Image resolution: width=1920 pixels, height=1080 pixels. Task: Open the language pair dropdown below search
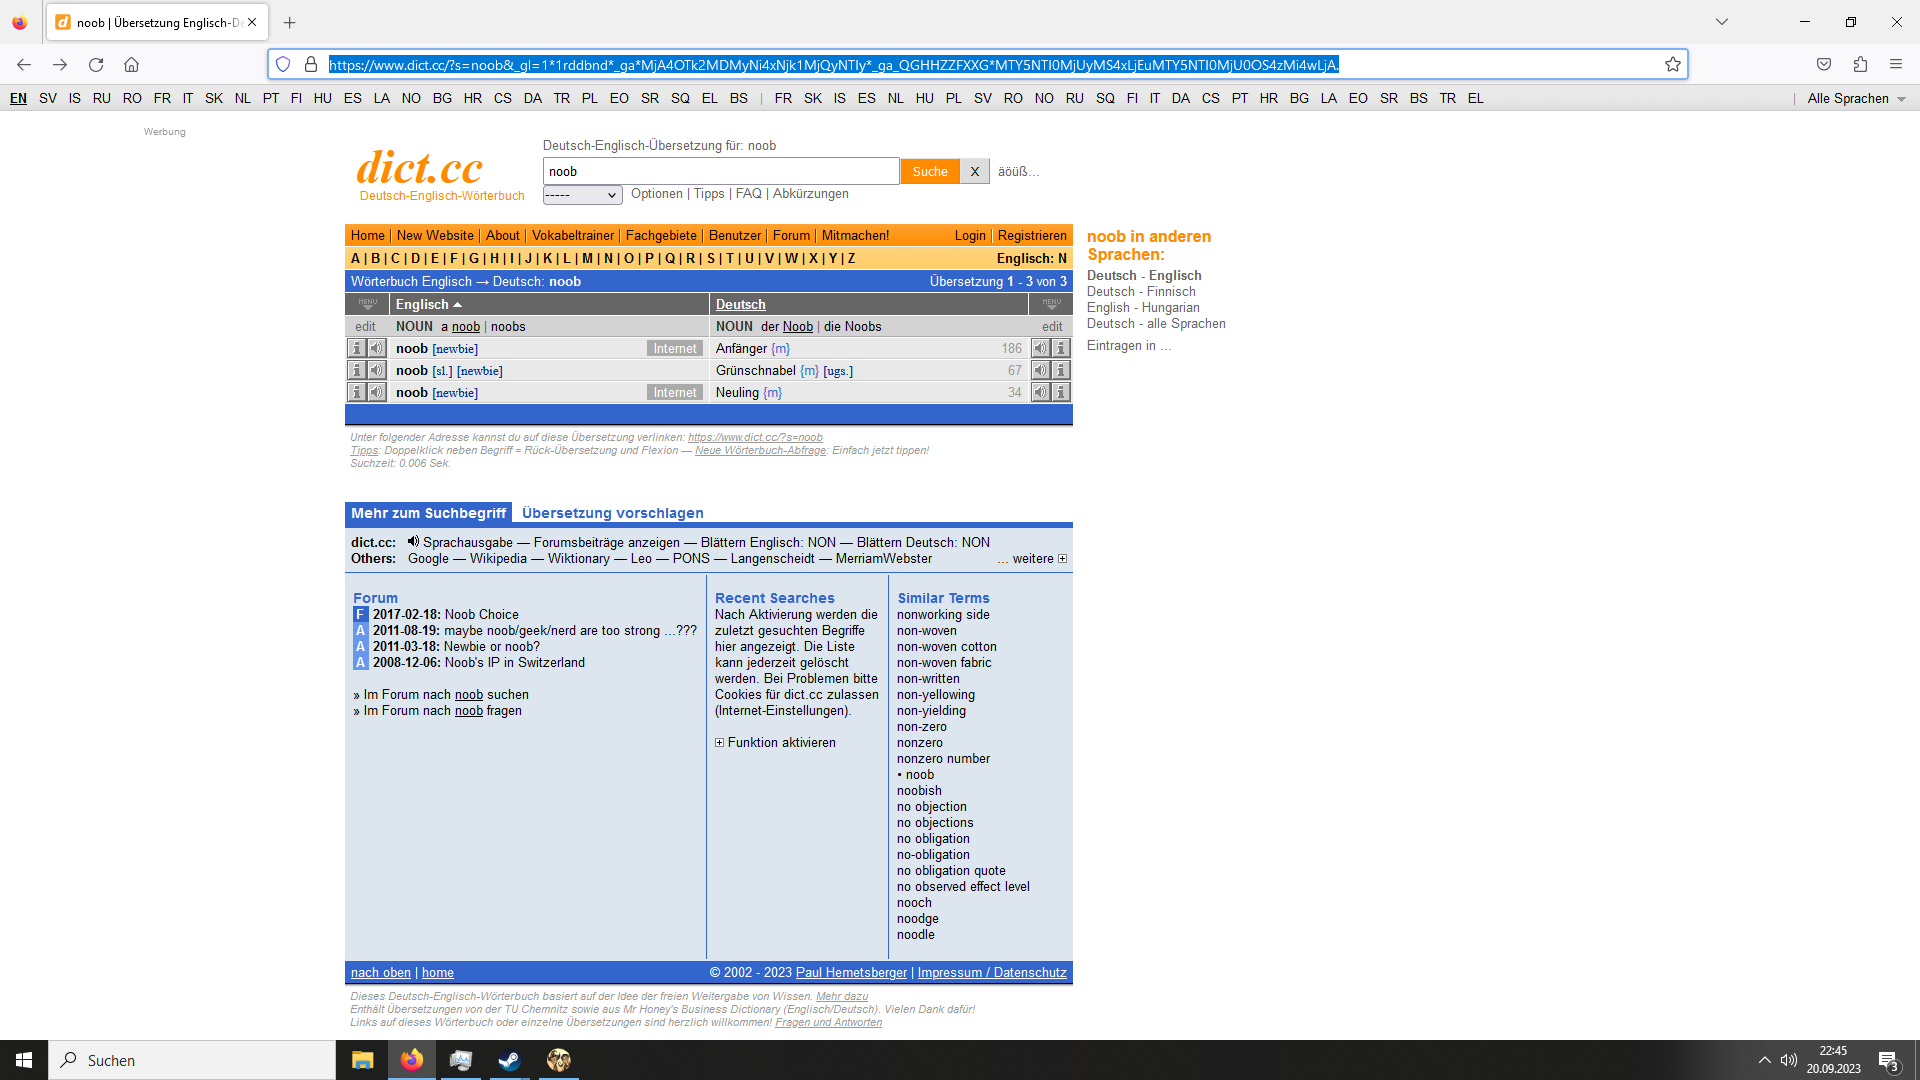pyautogui.click(x=583, y=195)
